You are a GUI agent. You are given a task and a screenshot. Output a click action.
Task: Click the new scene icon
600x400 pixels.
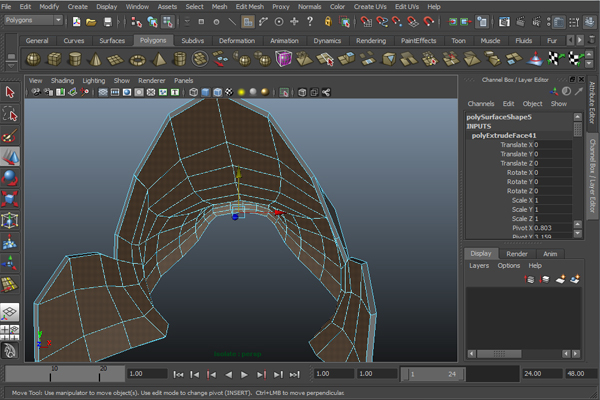[77, 22]
